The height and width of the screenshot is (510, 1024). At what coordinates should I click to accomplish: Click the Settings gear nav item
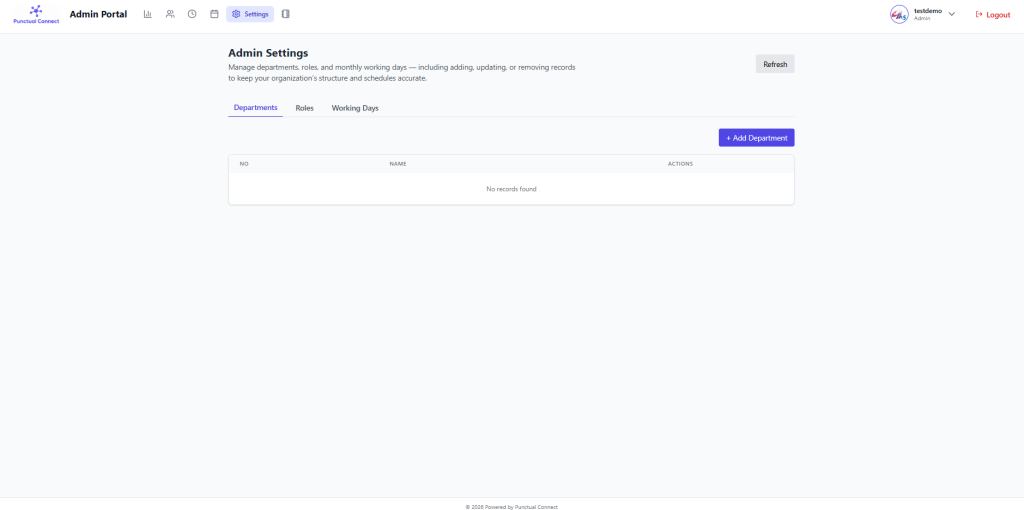tap(250, 14)
